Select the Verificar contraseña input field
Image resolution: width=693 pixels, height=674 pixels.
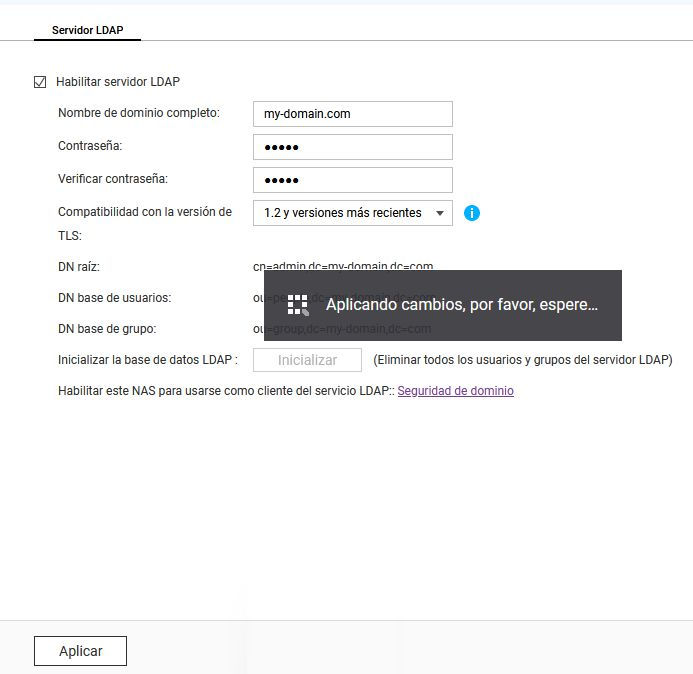352,180
